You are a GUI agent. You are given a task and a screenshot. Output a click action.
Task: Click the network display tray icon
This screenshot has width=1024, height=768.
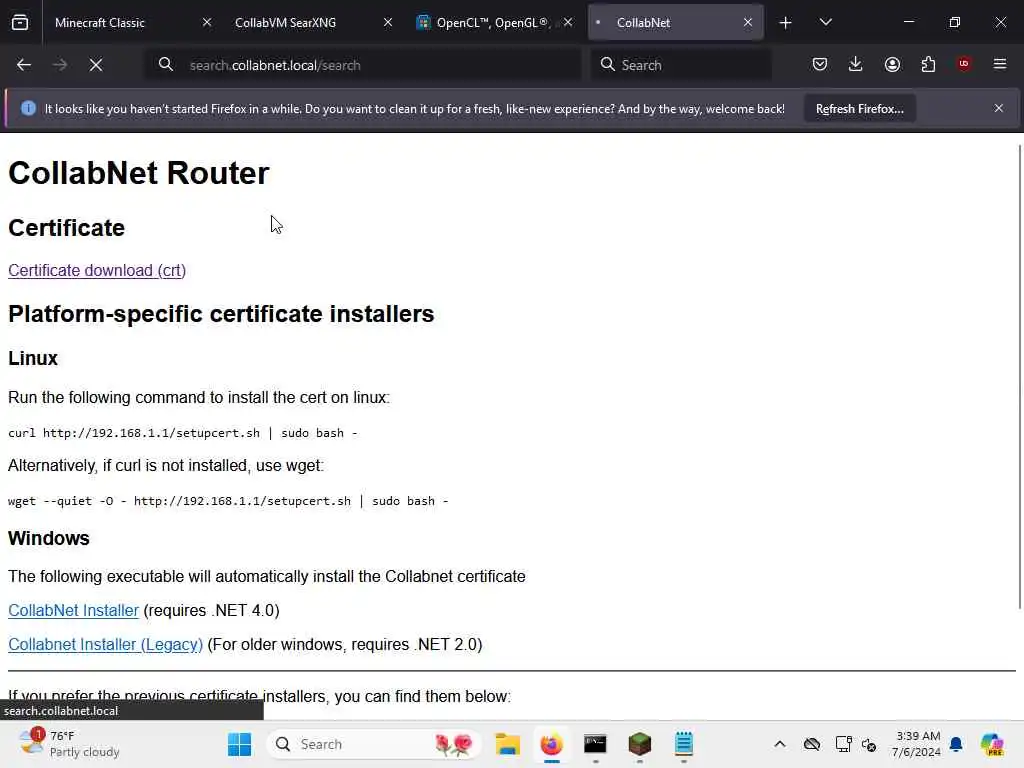click(x=843, y=744)
